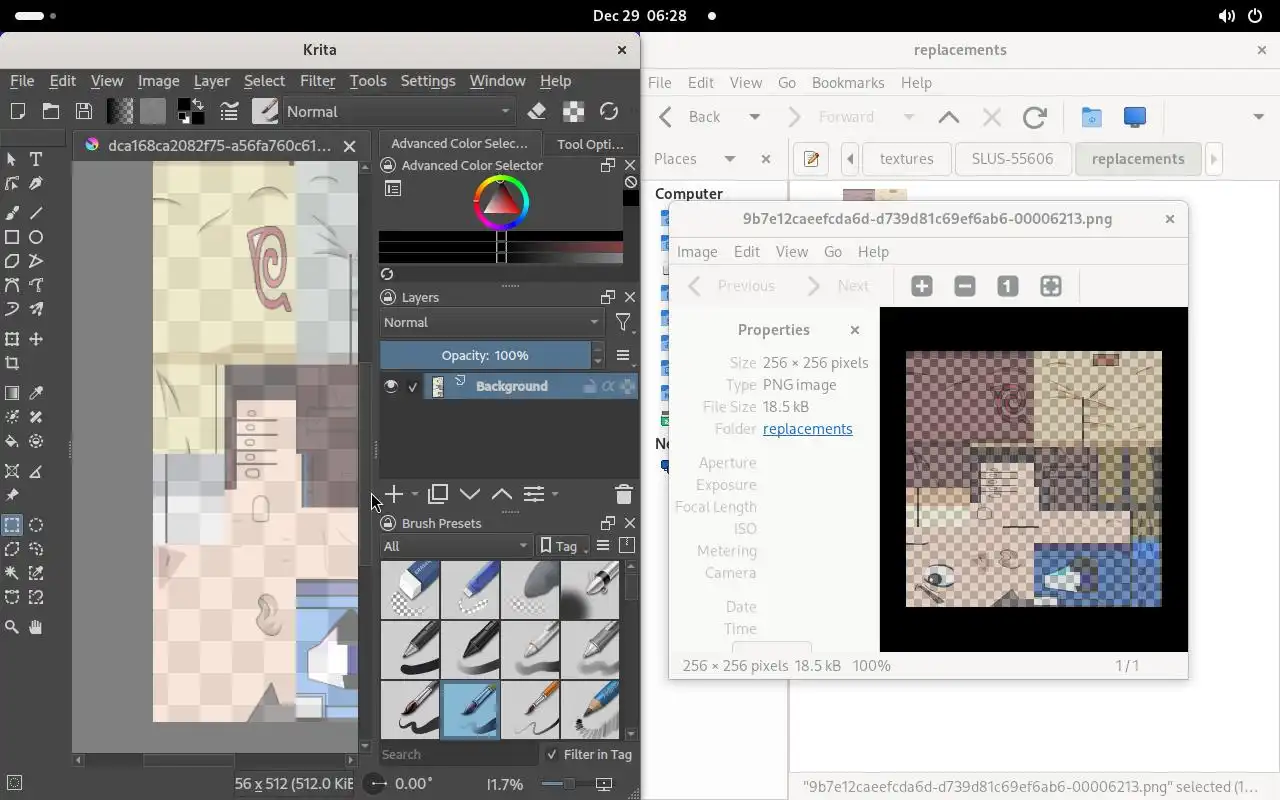Screen dimensions: 1280x800
Task: Select the Pan hand tool
Action: pos(36,627)
